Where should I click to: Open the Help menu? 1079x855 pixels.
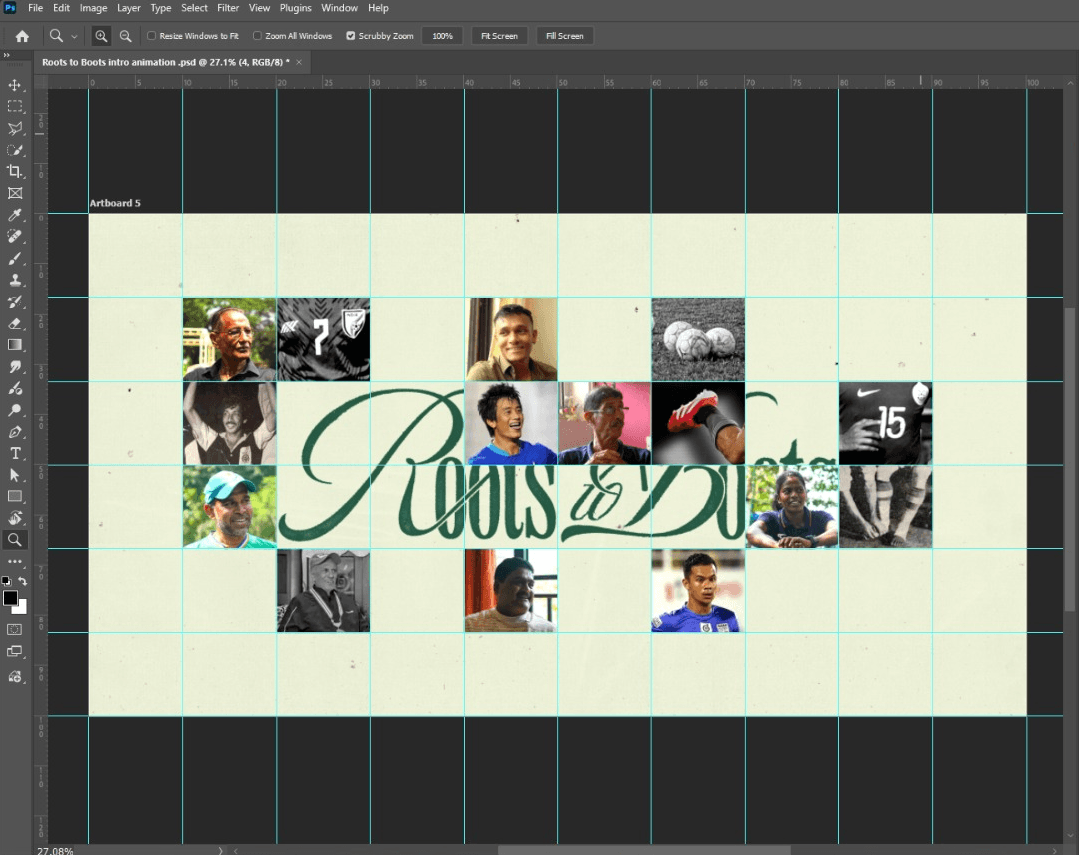point(378,8)
